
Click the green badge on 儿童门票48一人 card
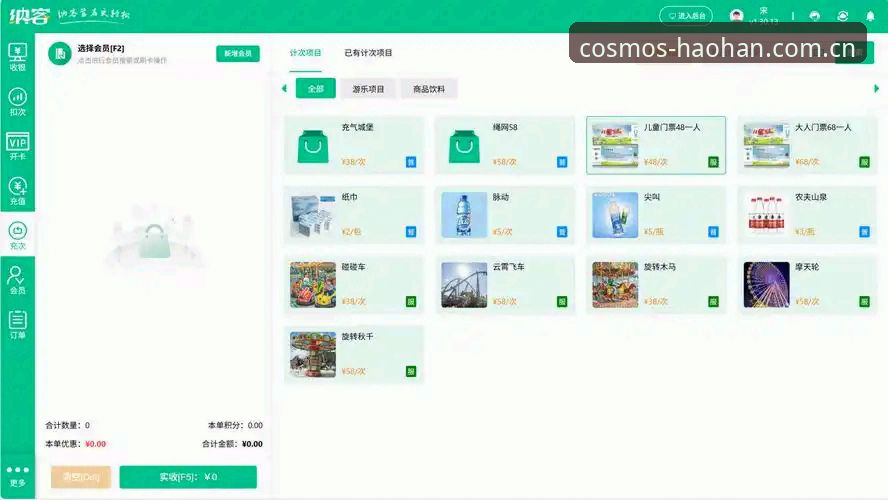click(x=714, y=162)
